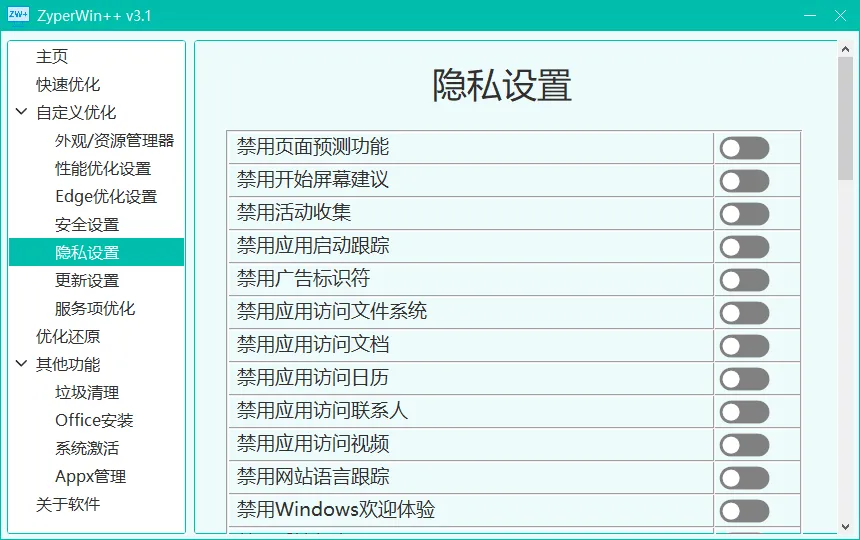
Task: Select 快速优化 in the sidebar
Action: (x=68, y=85)
